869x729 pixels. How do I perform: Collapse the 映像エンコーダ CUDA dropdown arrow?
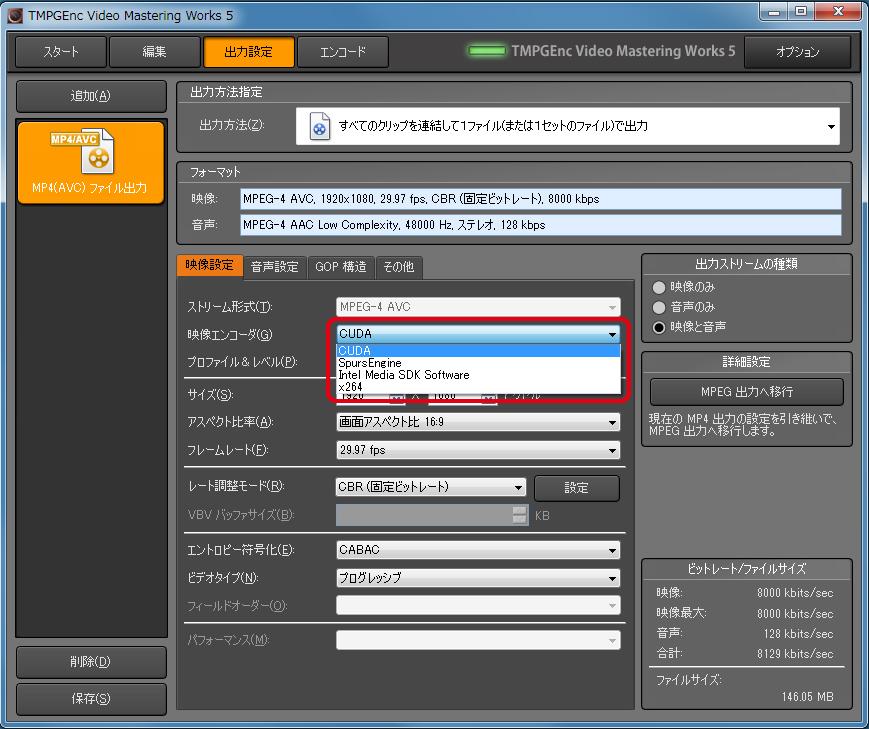tap(612, 334)
